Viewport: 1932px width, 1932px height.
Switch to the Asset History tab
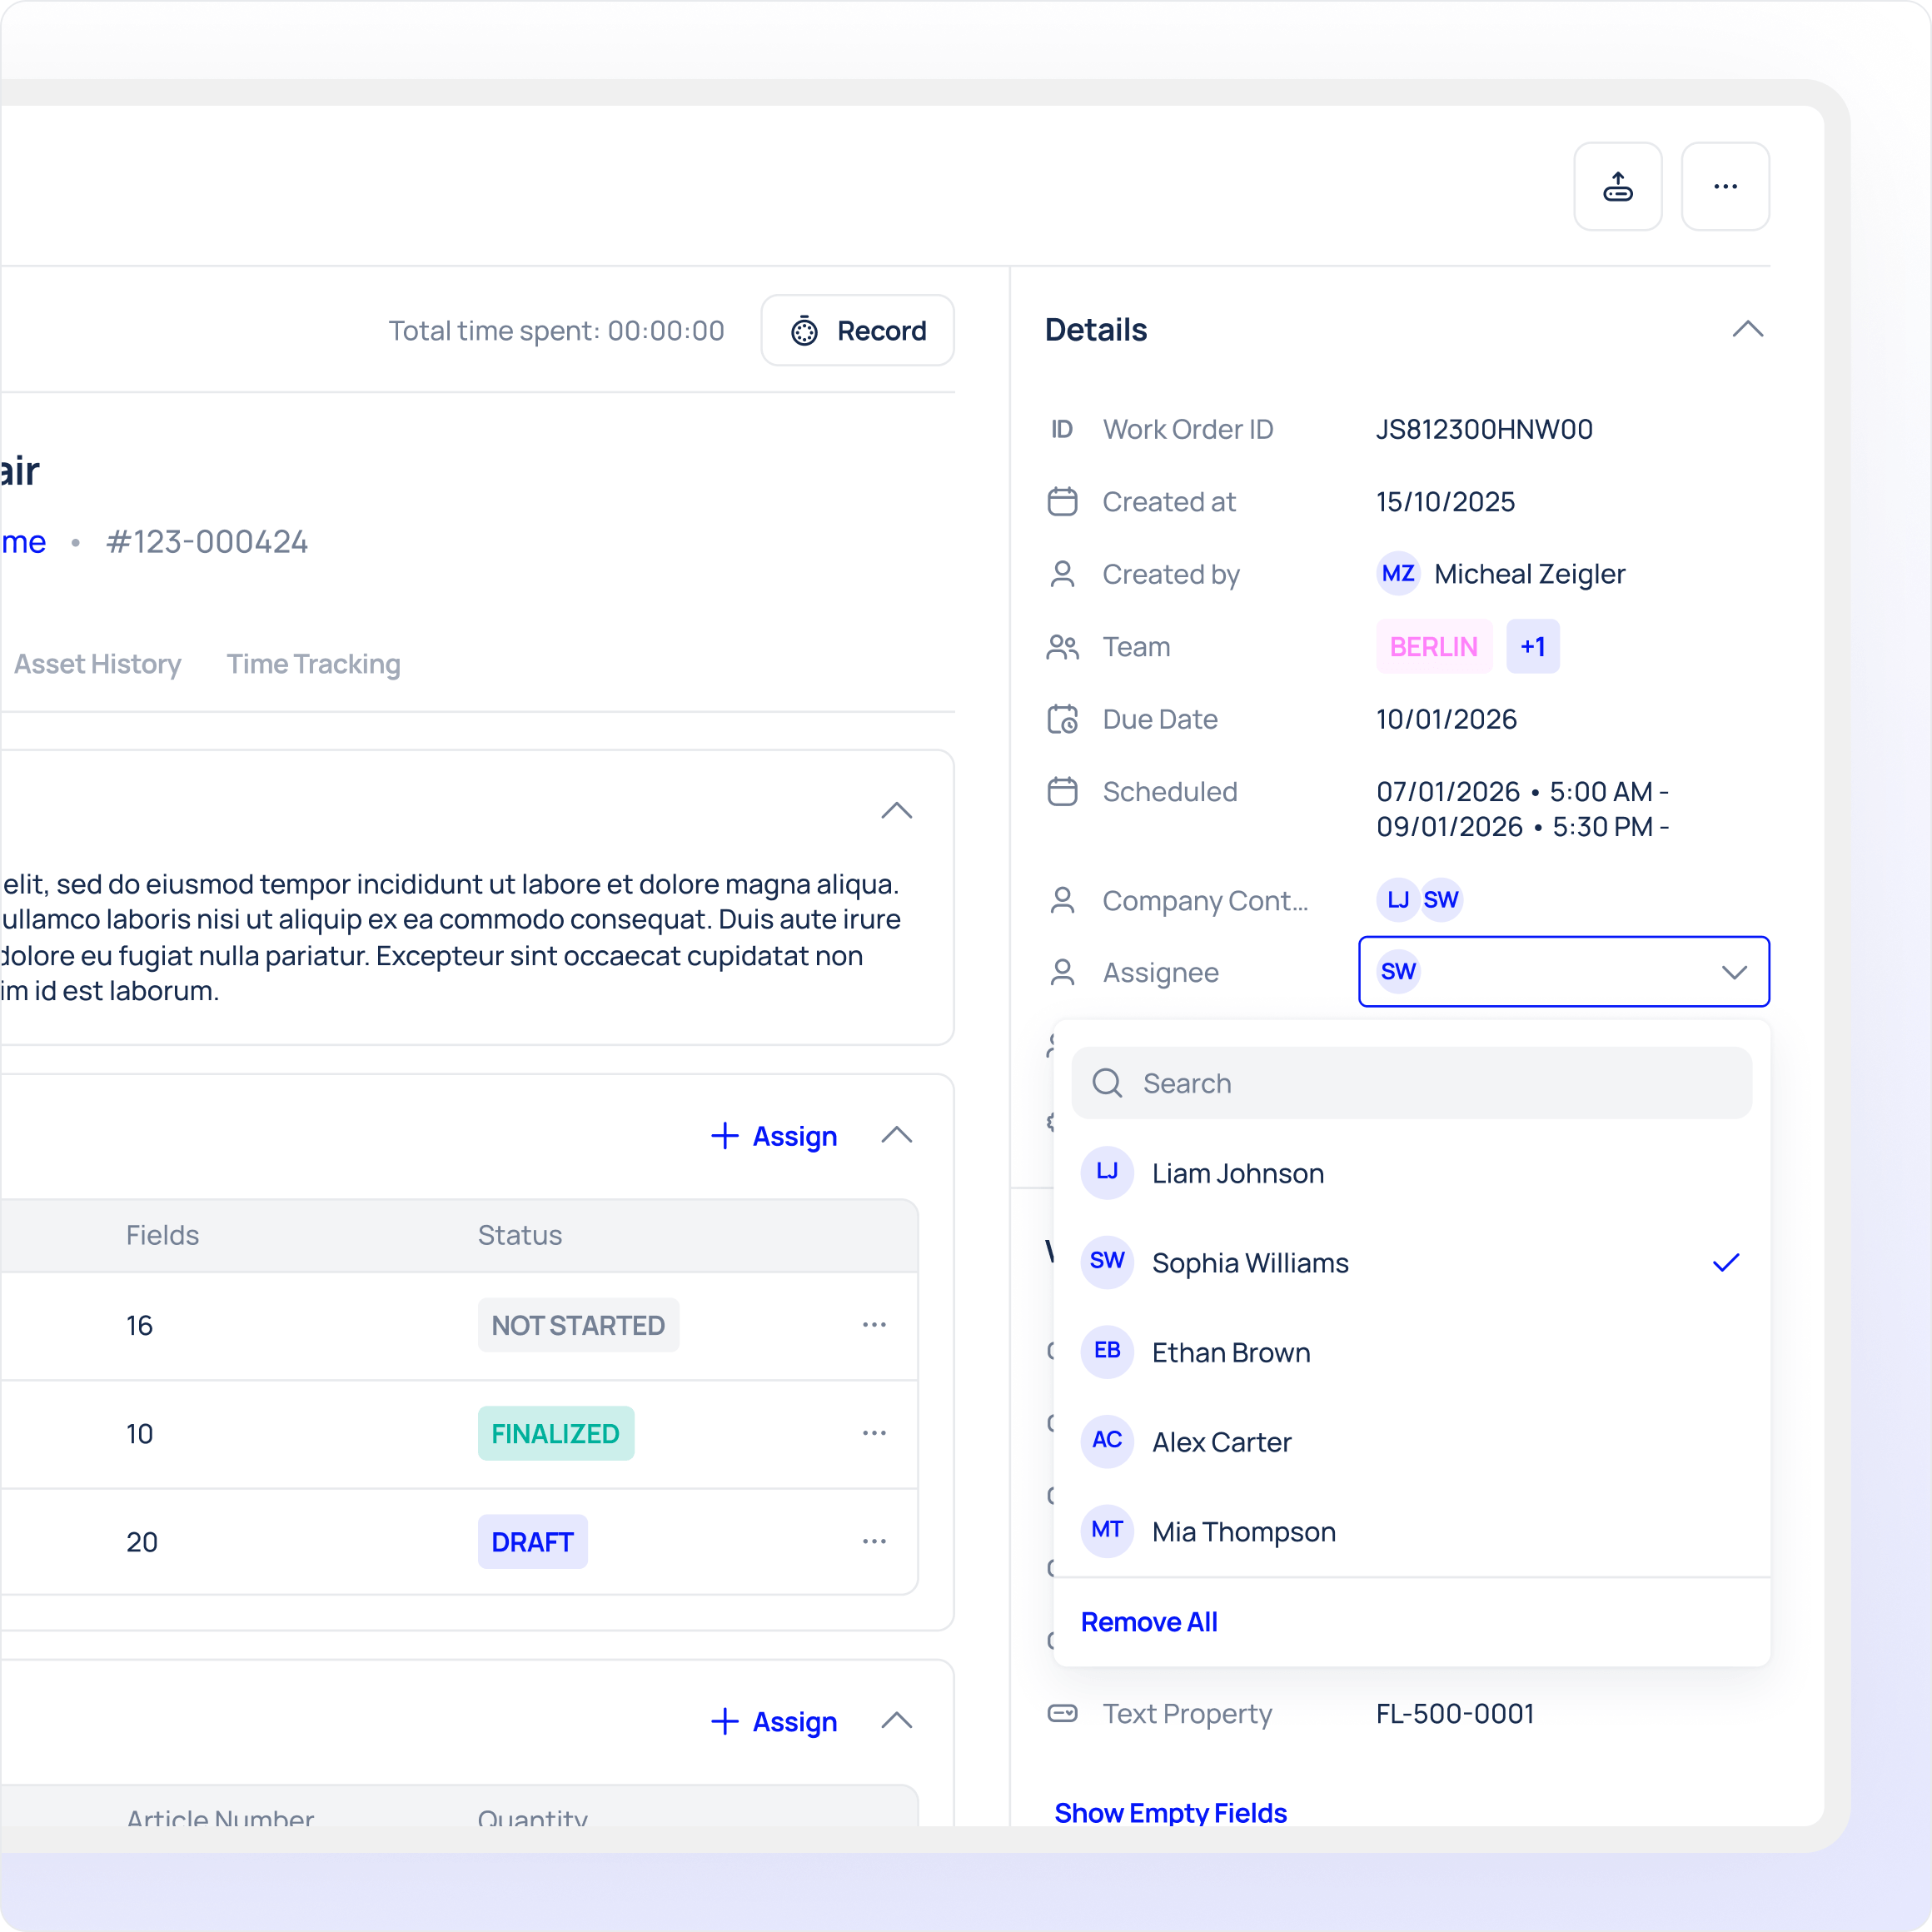coord(97,664)
